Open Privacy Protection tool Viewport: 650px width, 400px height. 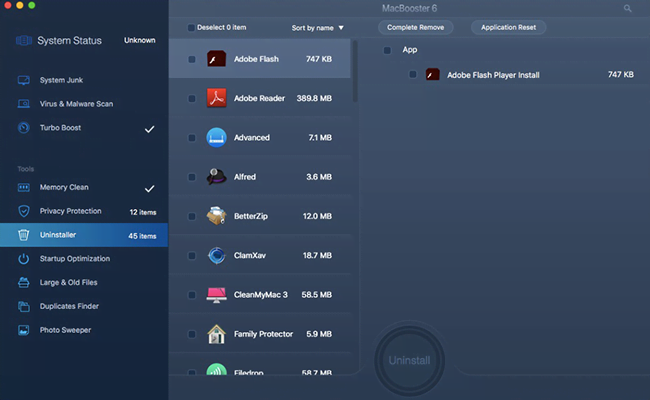coord(84,211)
